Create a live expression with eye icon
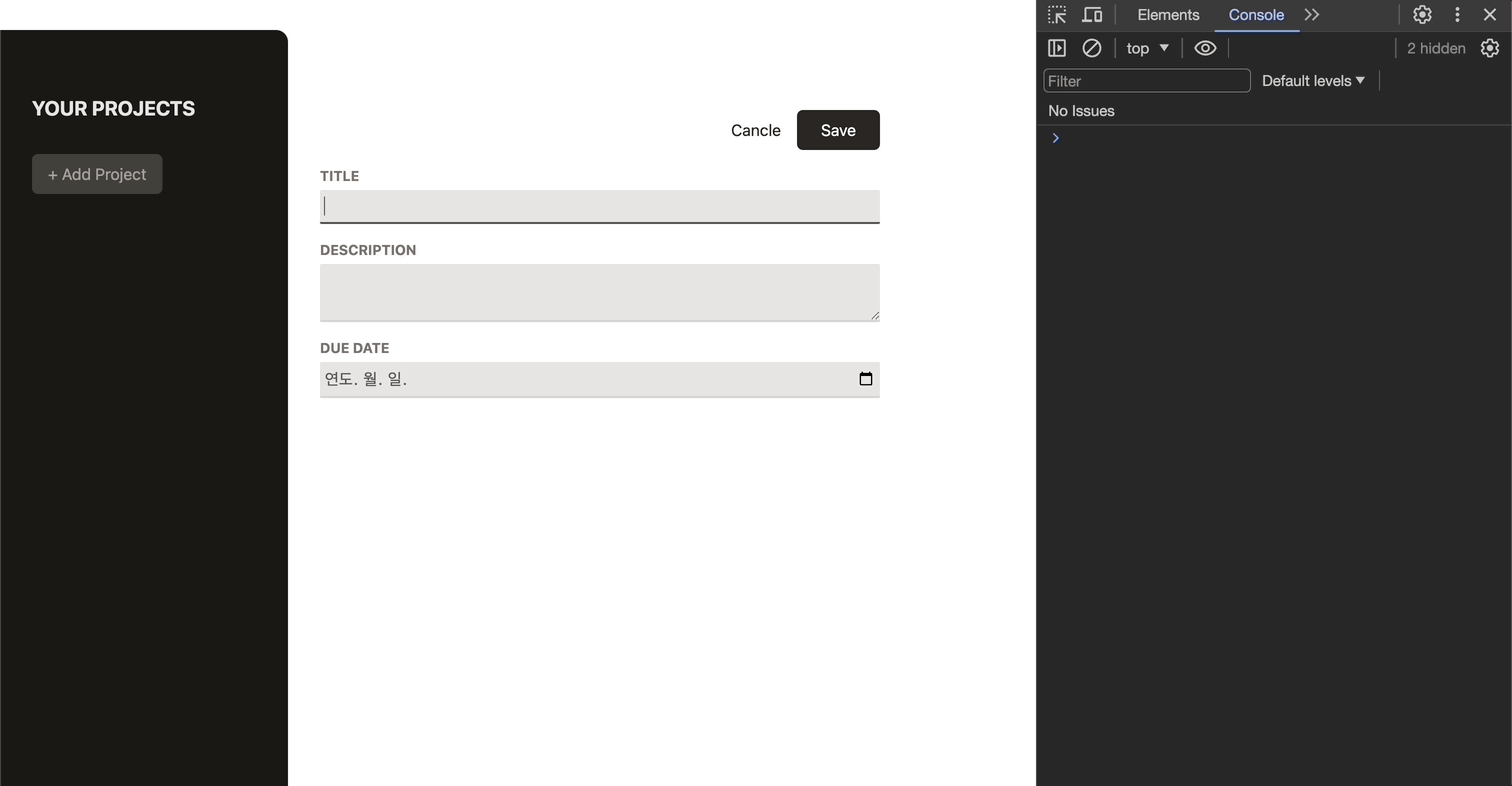Image resolution: width=1512 pixels, height=786 pixels. click(x=1205, y=48)
